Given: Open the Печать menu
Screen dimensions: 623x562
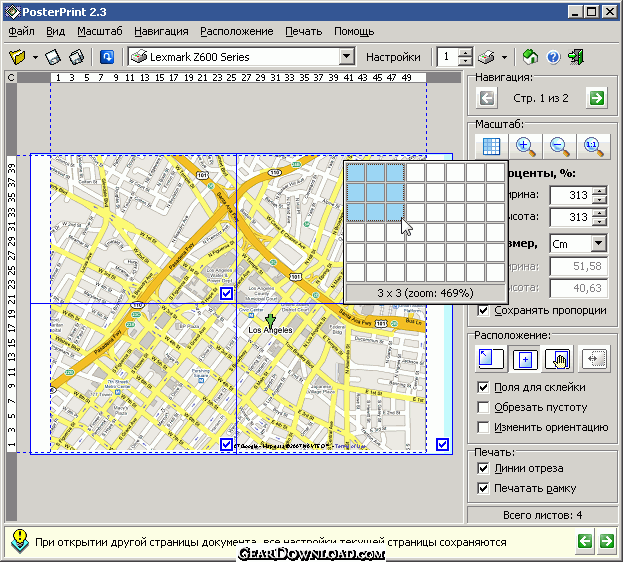Looking at the screenshot, I should tap(304, 31).
